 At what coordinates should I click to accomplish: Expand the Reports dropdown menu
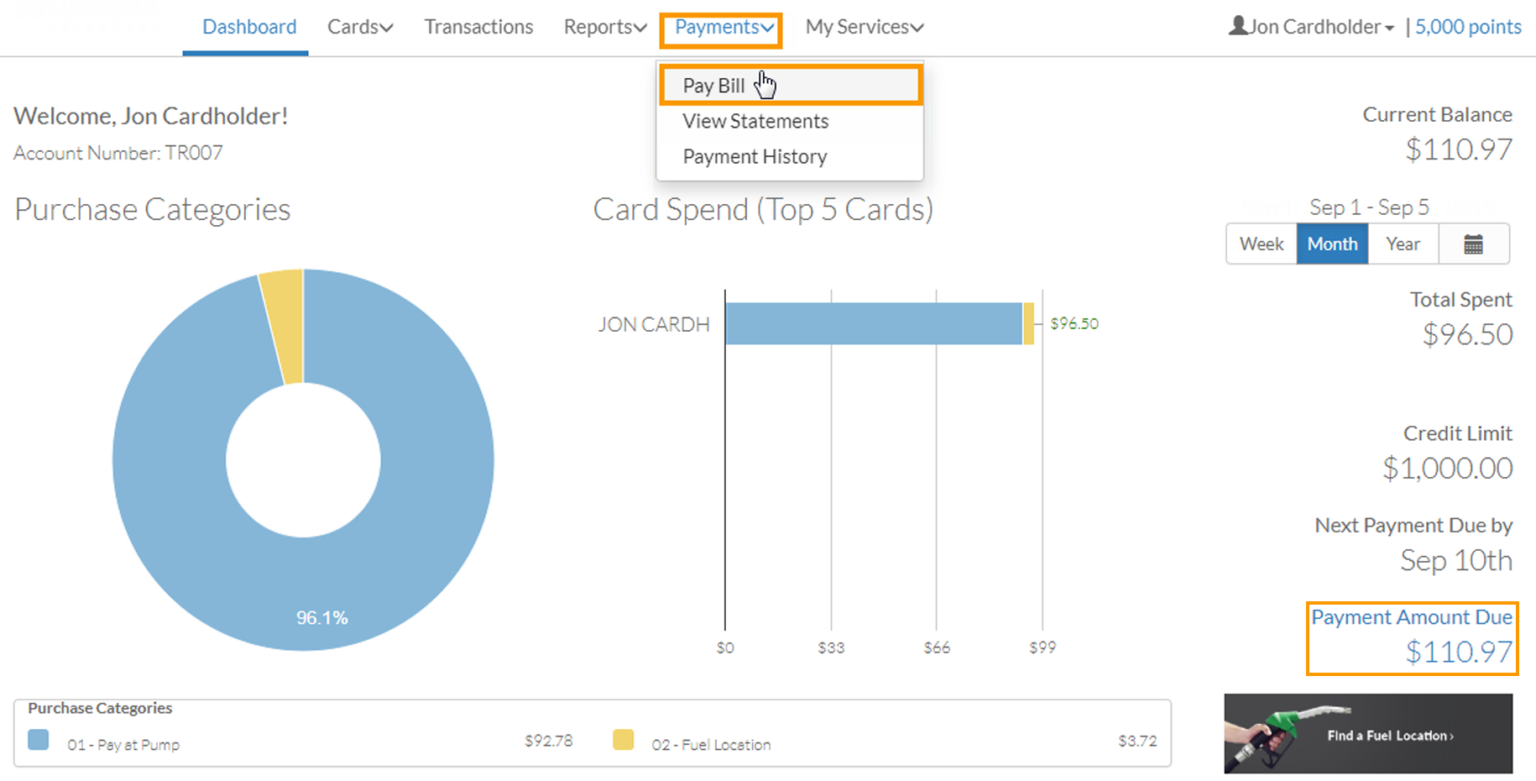(604, 27)
